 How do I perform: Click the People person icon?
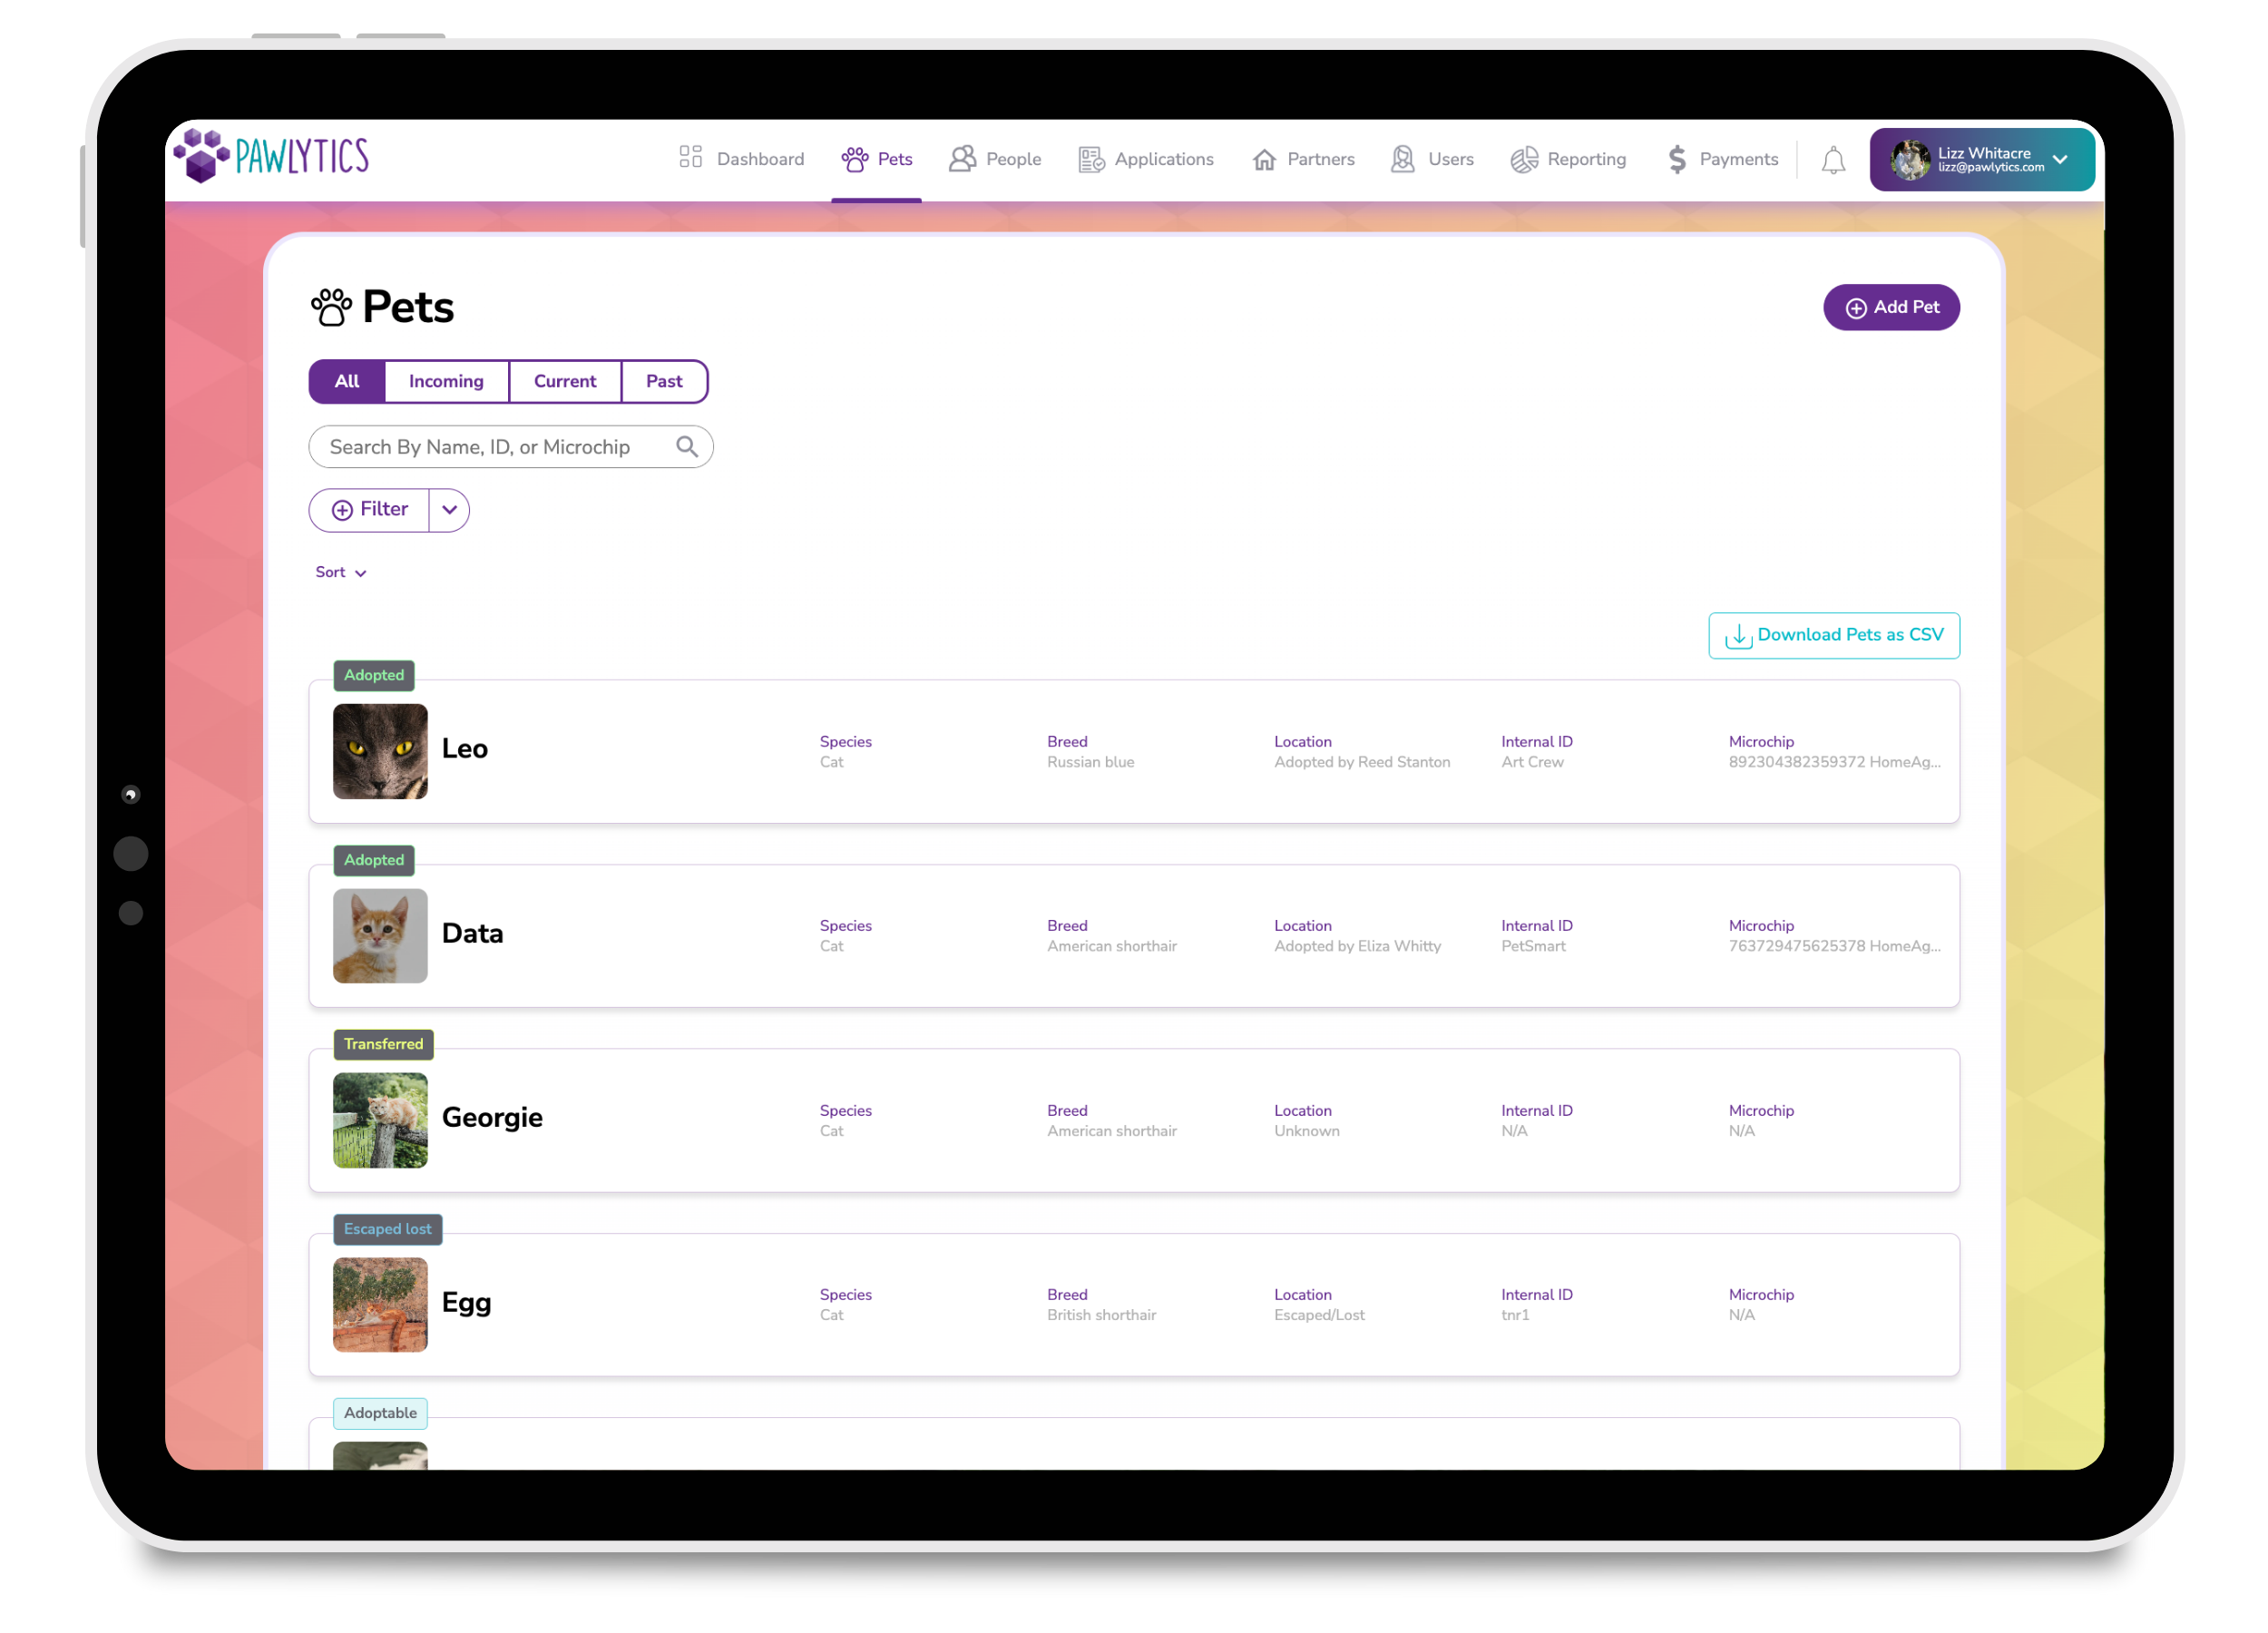click(961, 158)
